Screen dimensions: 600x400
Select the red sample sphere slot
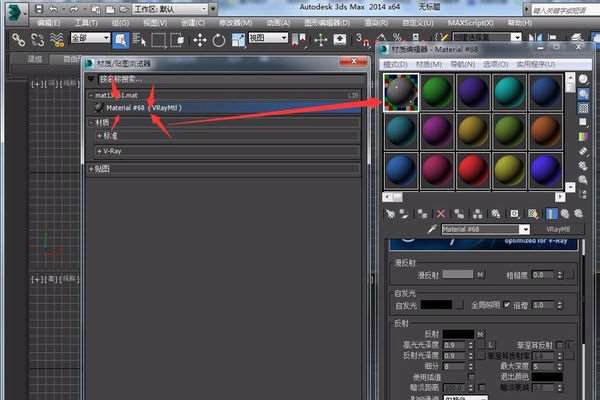473,170
